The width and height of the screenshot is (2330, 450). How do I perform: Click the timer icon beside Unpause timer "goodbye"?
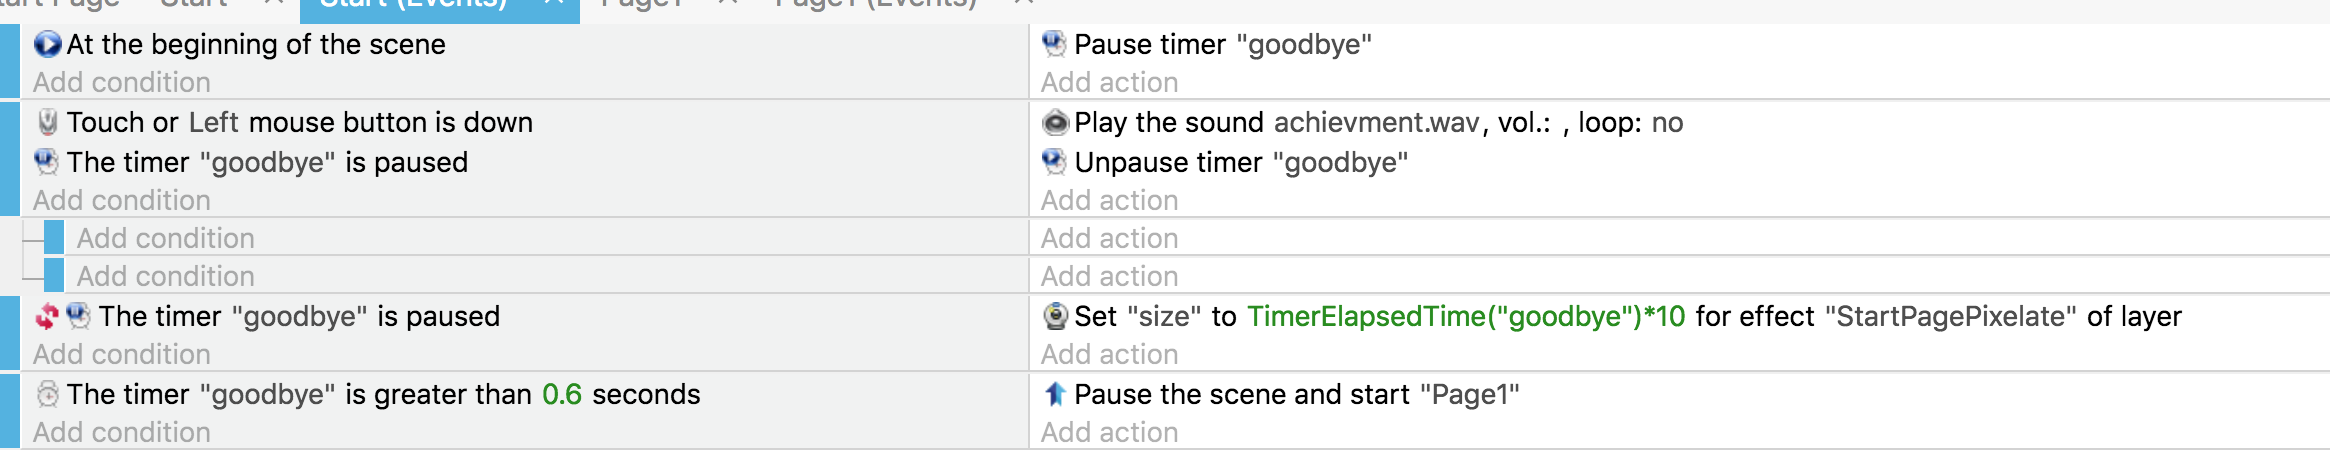[1054, 162]
